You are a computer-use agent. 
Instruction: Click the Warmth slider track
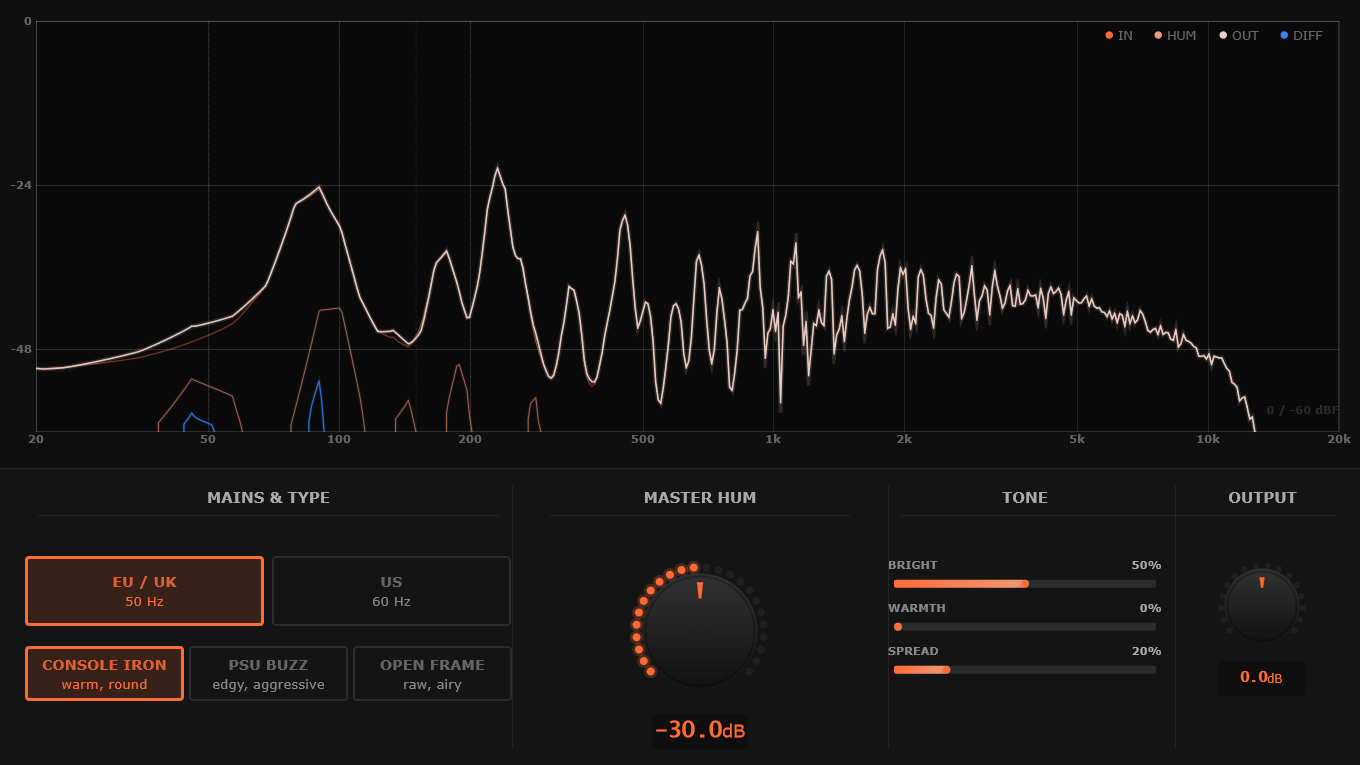pyautogui.click(x=1024, y=627)
